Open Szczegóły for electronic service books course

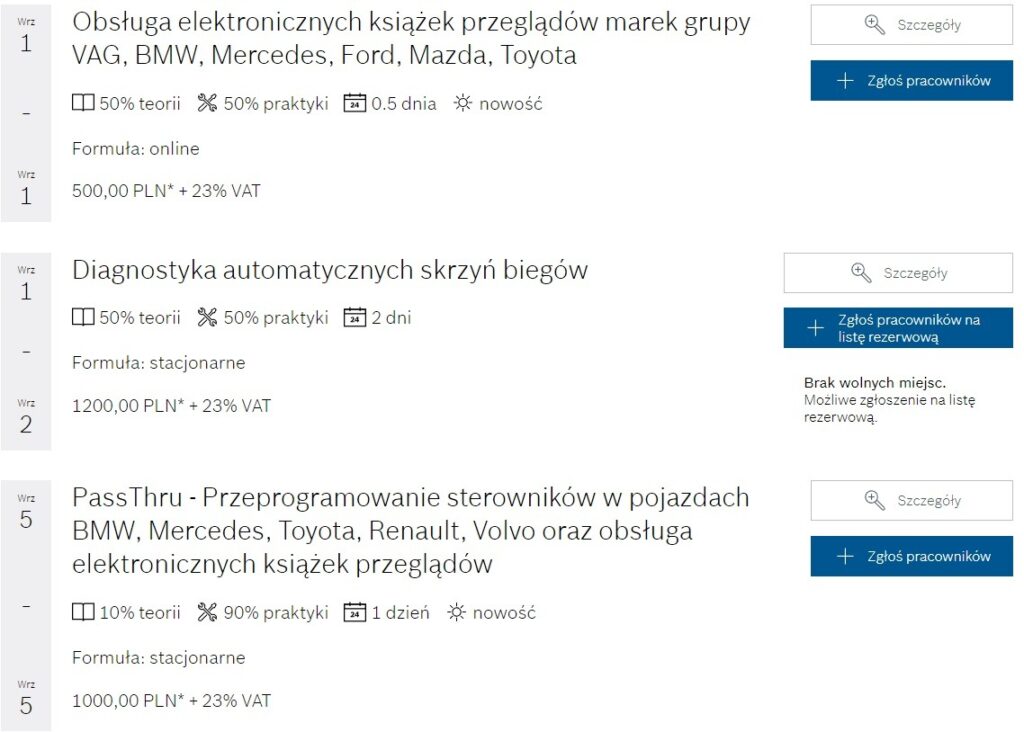tap(911, 25)
